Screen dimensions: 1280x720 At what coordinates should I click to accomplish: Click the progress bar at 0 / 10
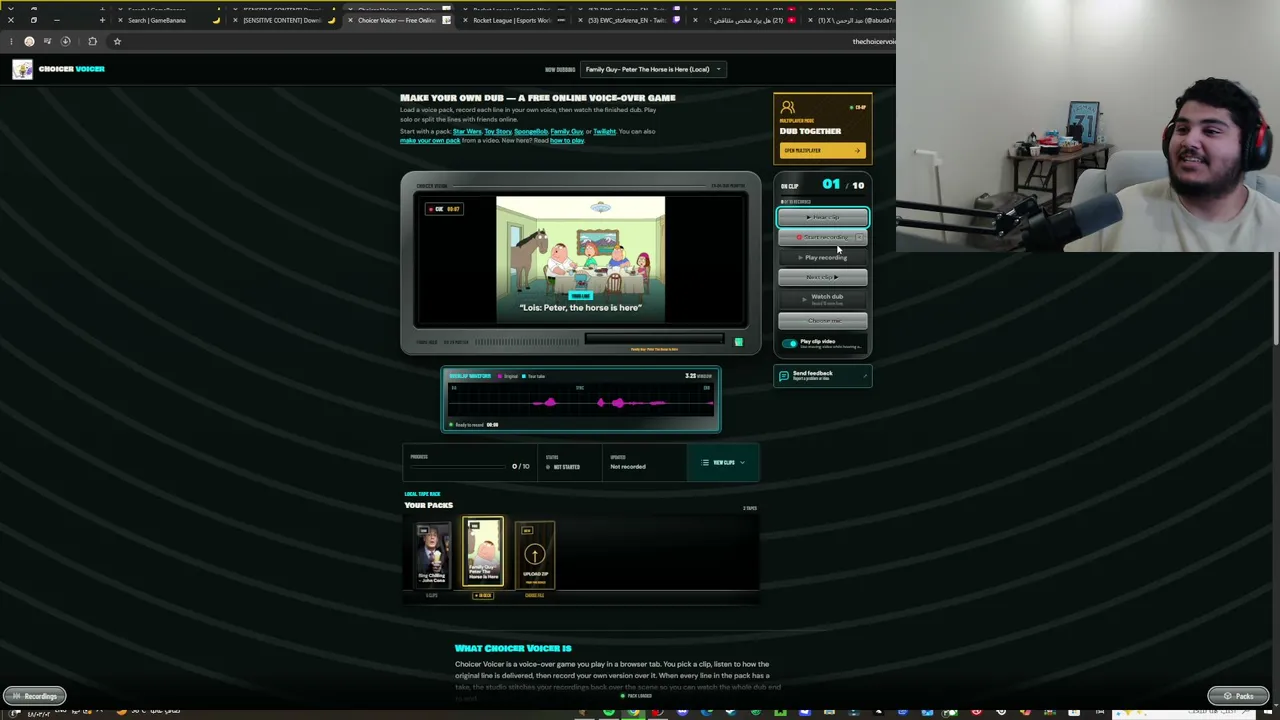pyautogui.click(x=457, y=466)
